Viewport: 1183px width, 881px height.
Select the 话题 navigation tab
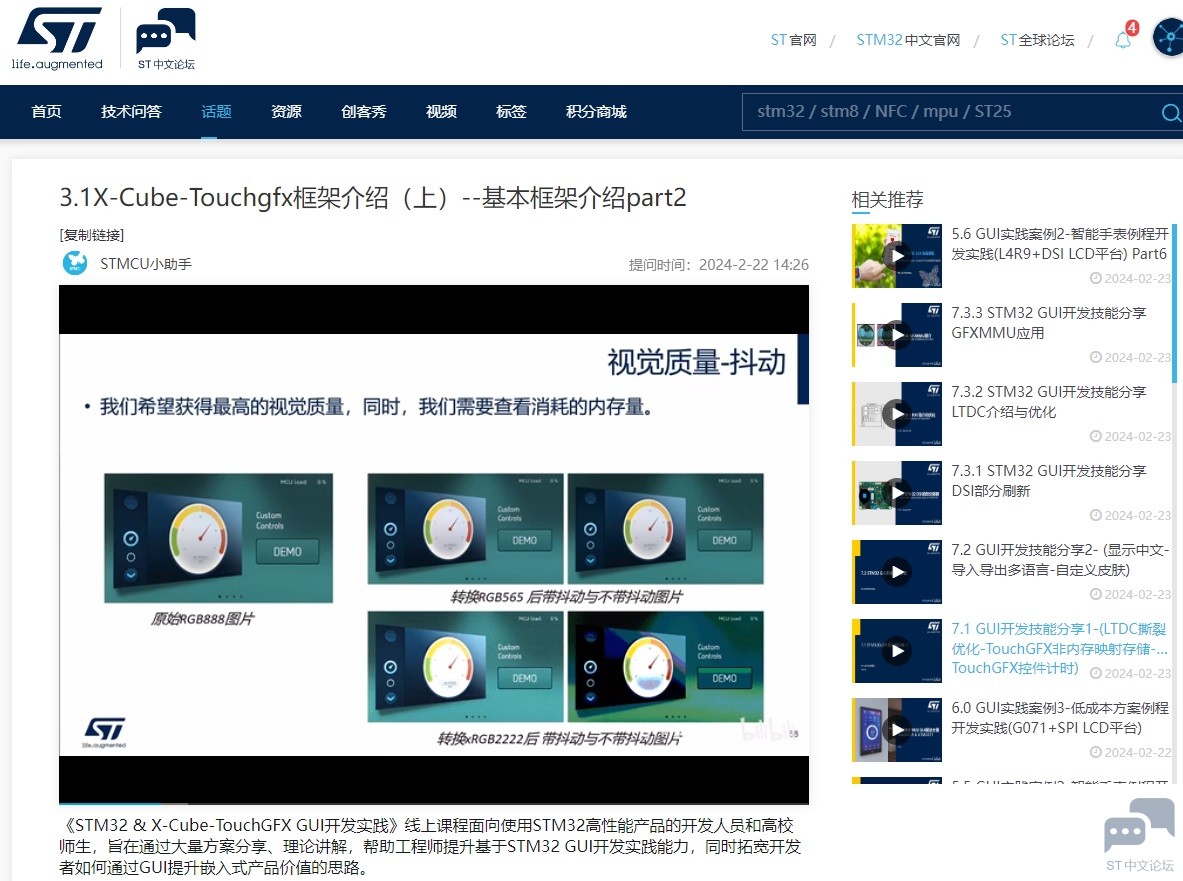(x=217, y=112)
